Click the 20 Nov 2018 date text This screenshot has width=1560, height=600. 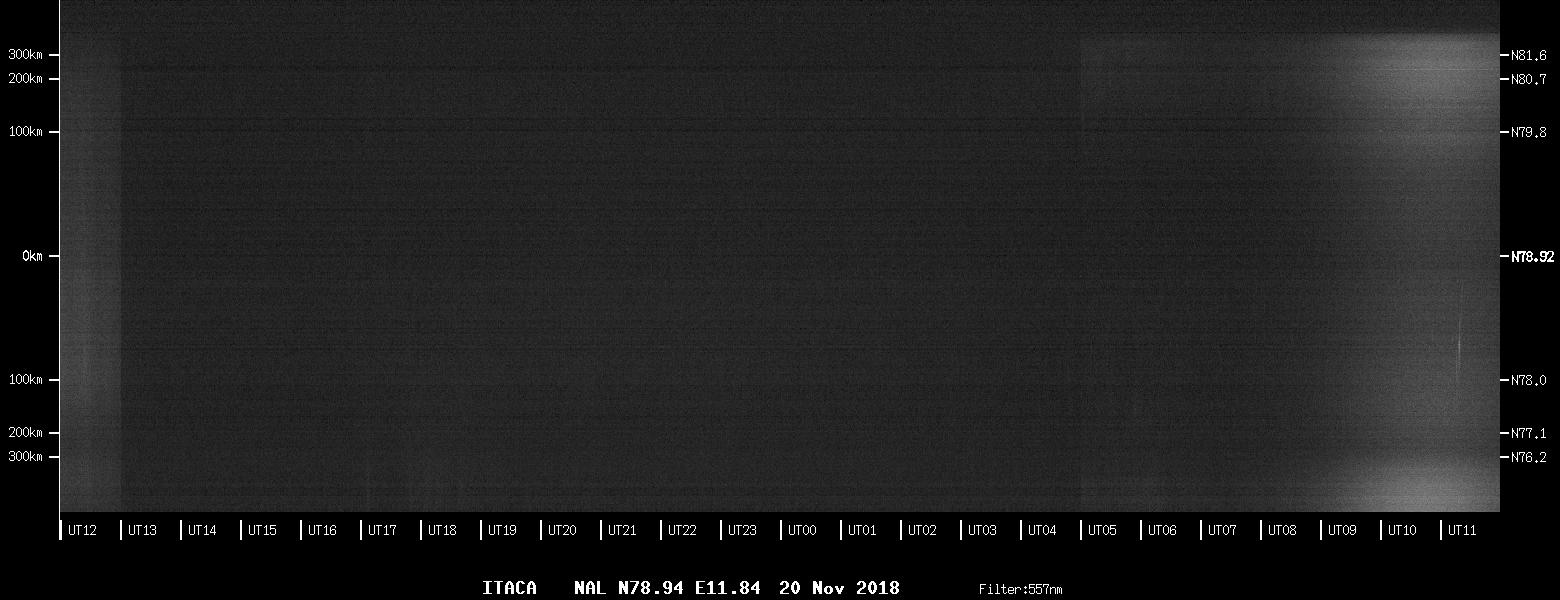[839, 588]
